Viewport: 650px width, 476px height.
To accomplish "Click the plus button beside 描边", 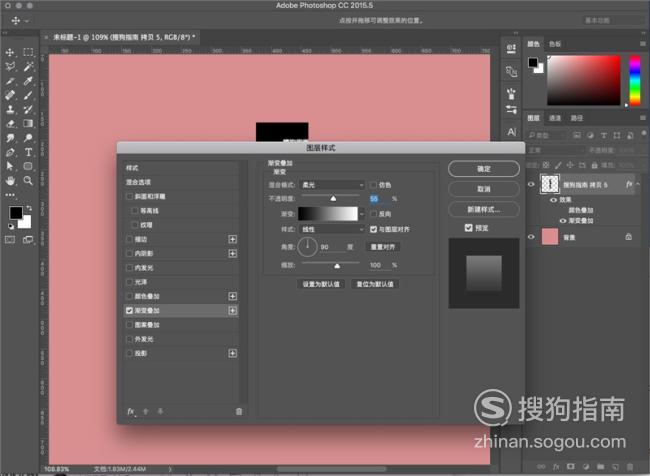I will 233,239.
